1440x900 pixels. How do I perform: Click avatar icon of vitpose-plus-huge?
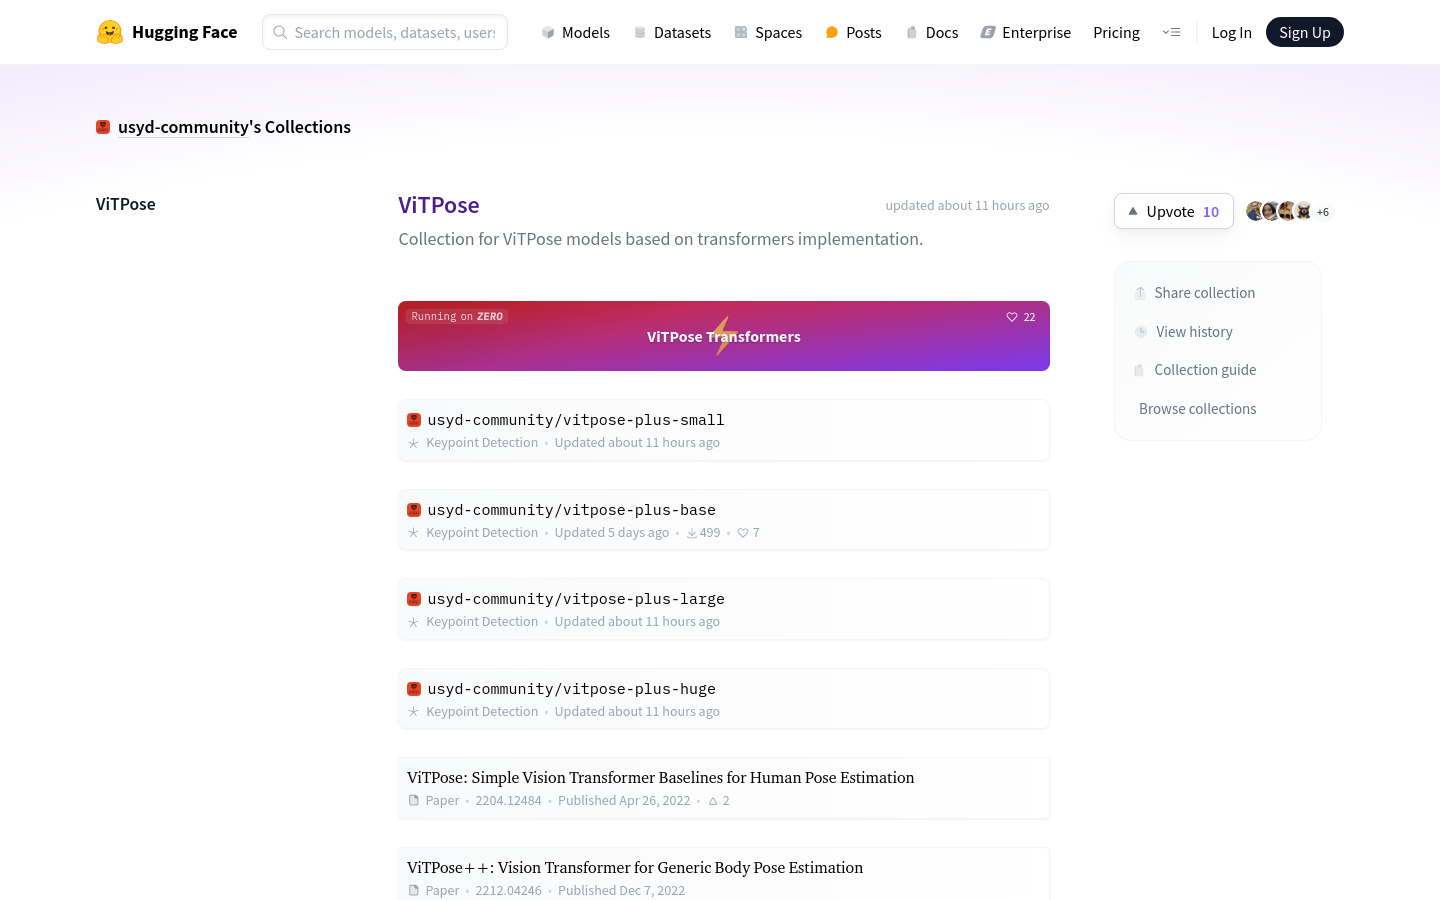pos(414,689)
